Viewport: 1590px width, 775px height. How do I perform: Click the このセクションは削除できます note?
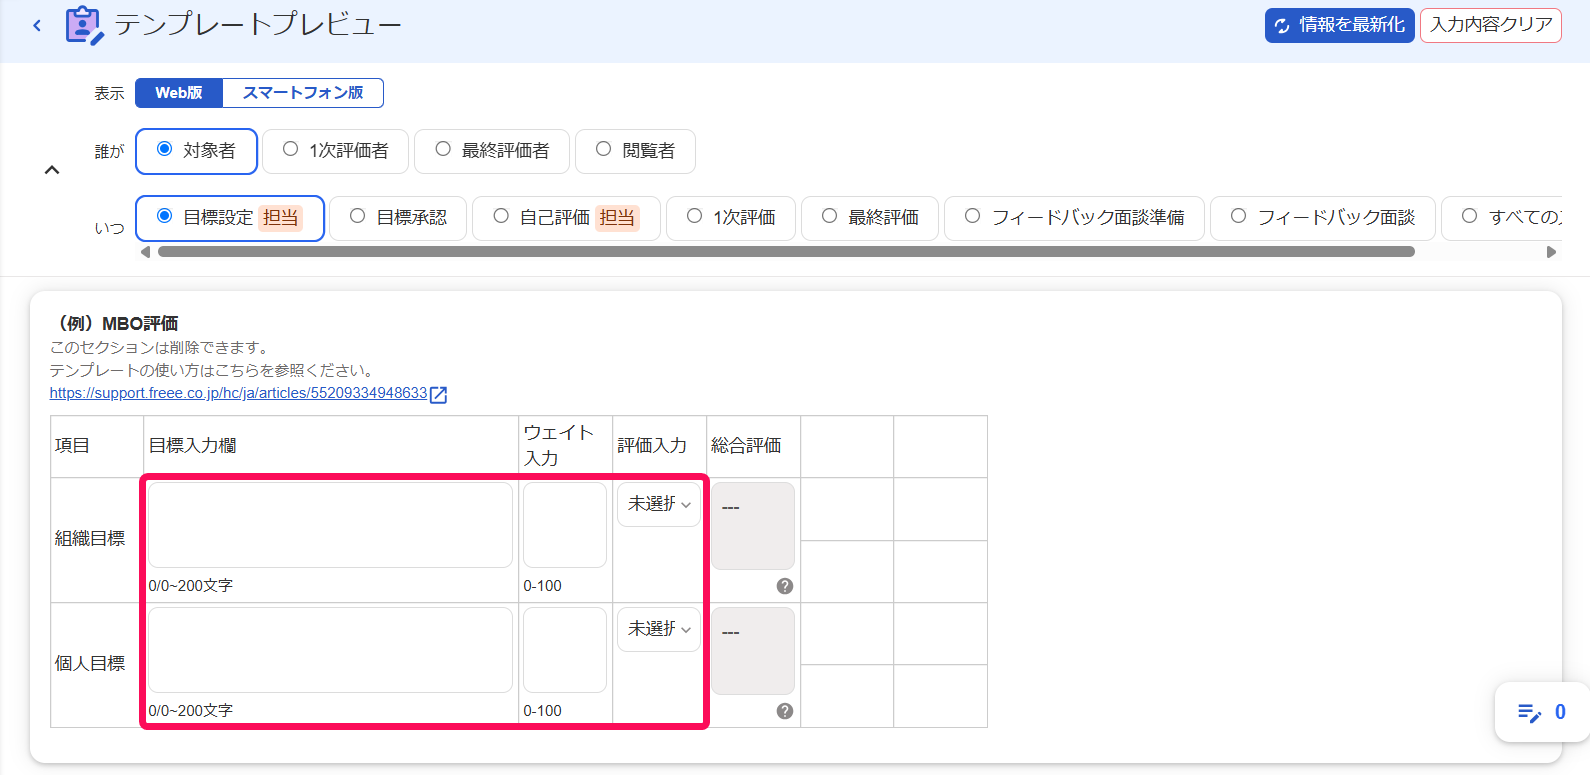(160, 348)
